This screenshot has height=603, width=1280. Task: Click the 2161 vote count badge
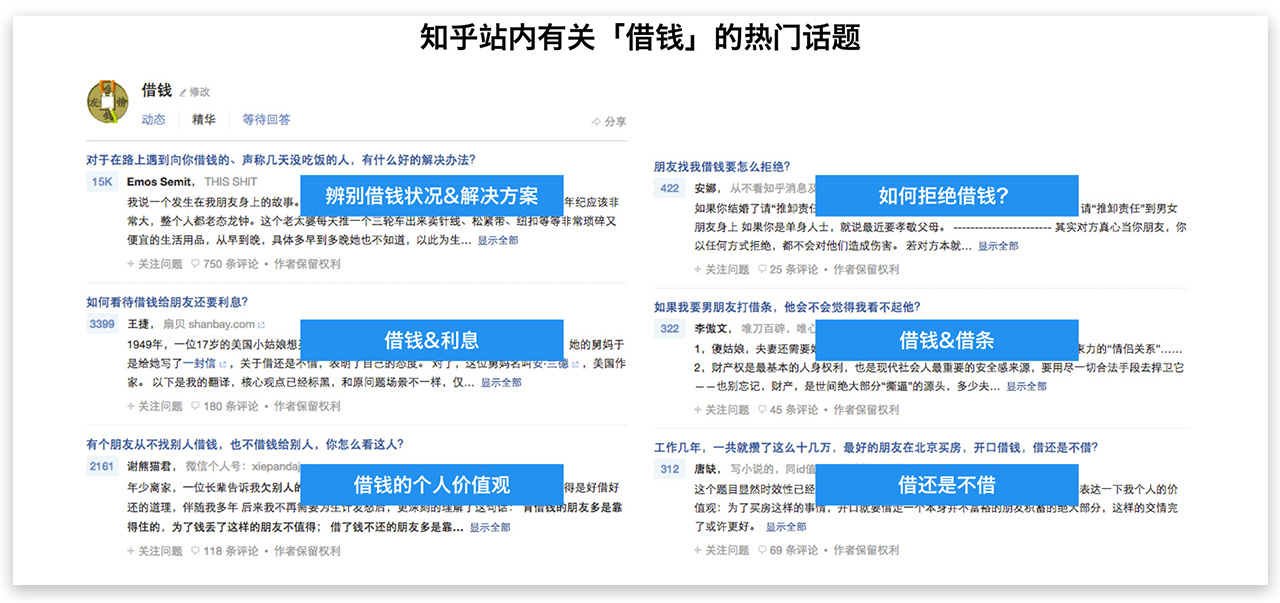pos(102,466)
